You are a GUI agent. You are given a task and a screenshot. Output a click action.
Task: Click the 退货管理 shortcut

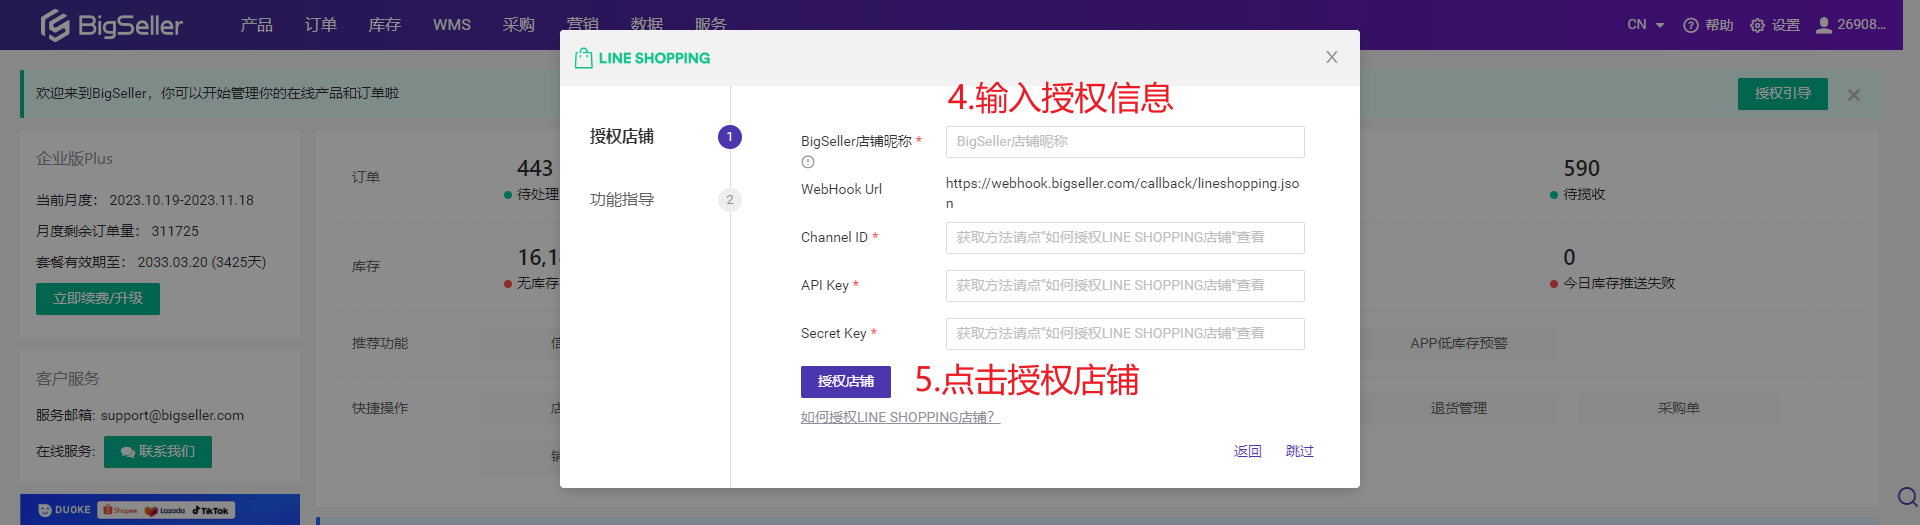coord(1459,409)
